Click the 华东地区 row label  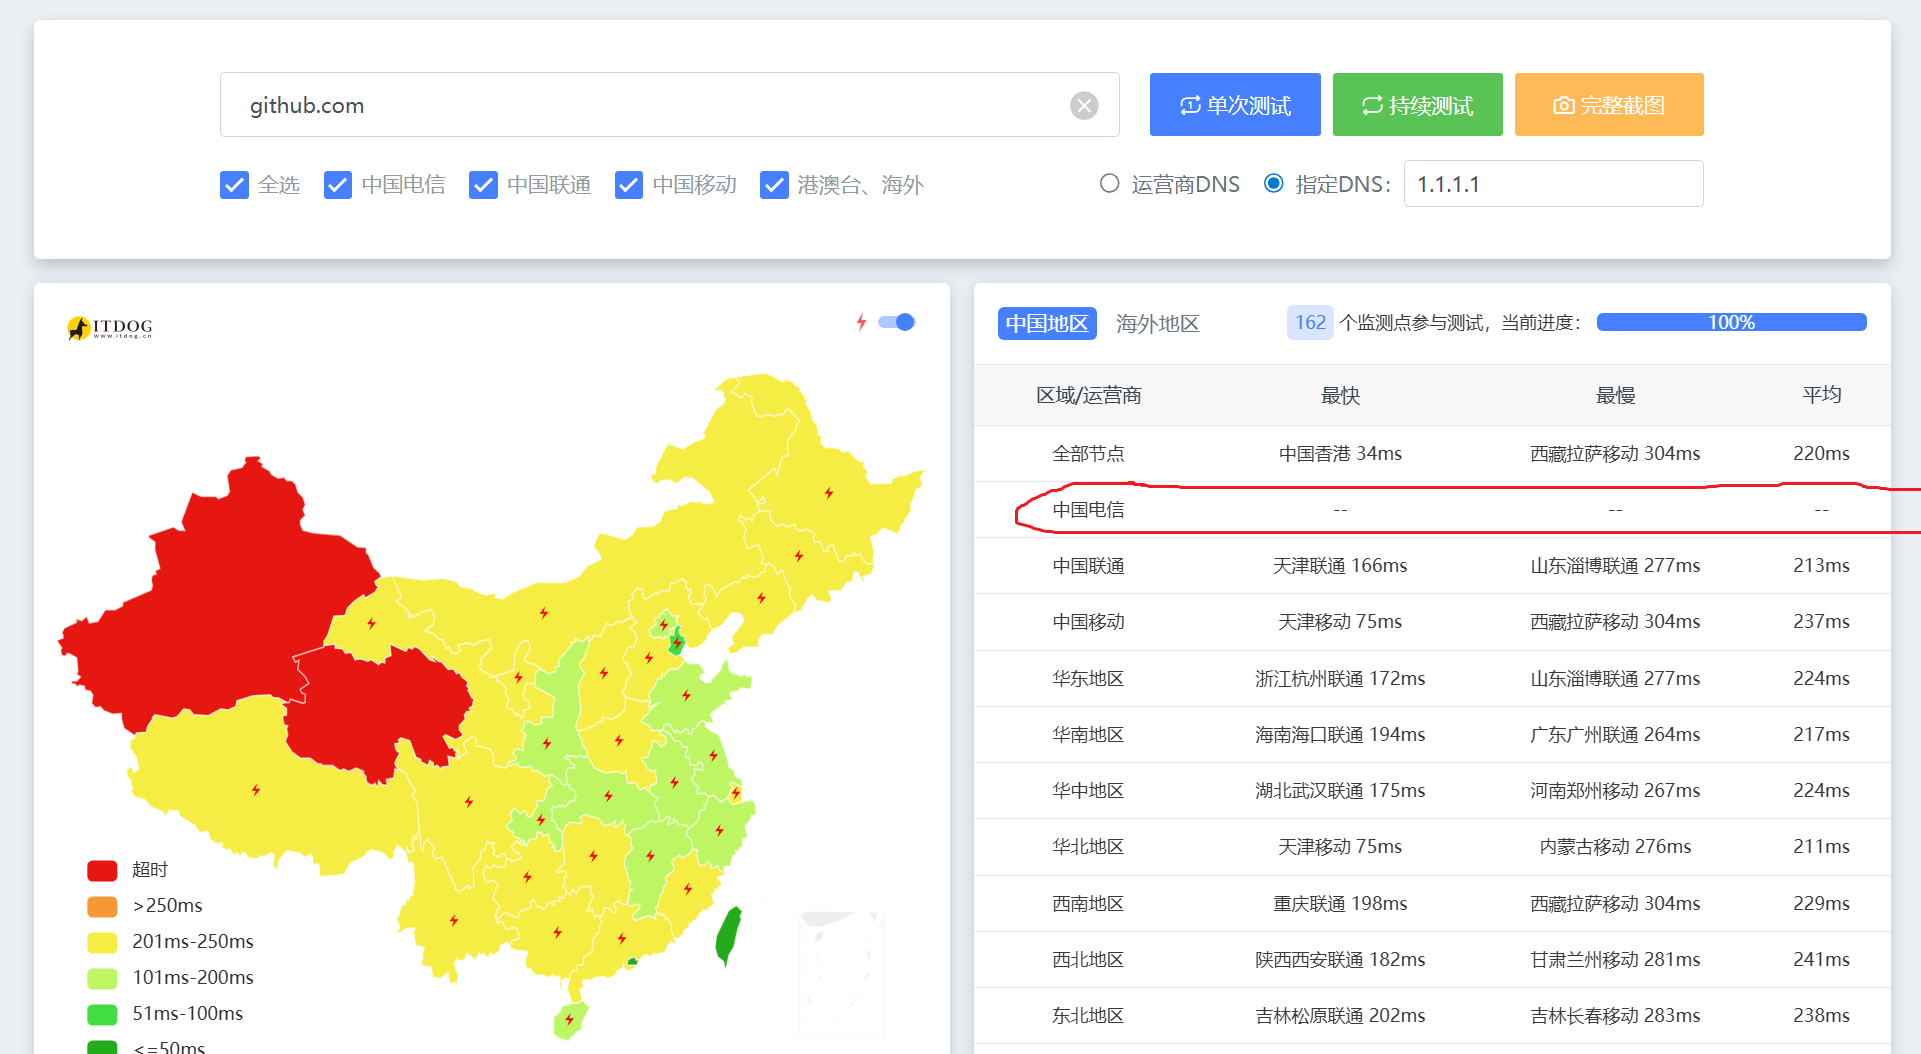1088,679
